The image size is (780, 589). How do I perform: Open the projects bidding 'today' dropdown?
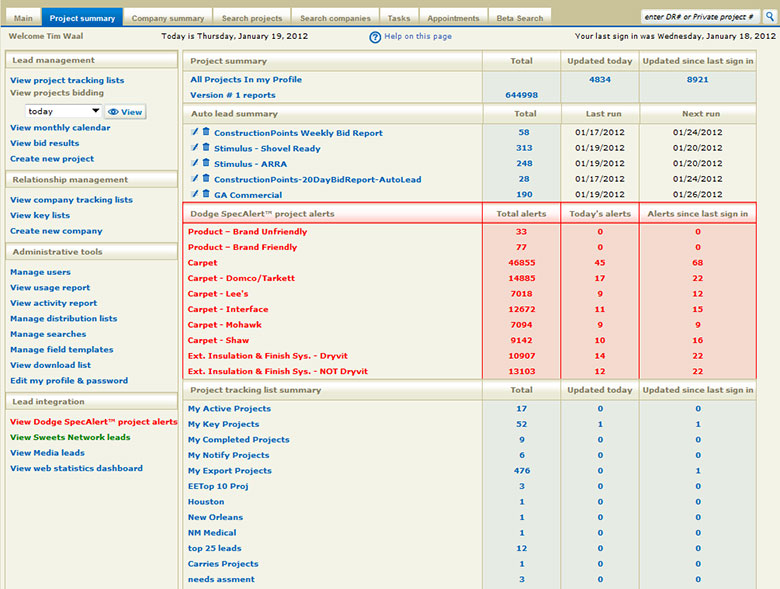coord(64,111)
